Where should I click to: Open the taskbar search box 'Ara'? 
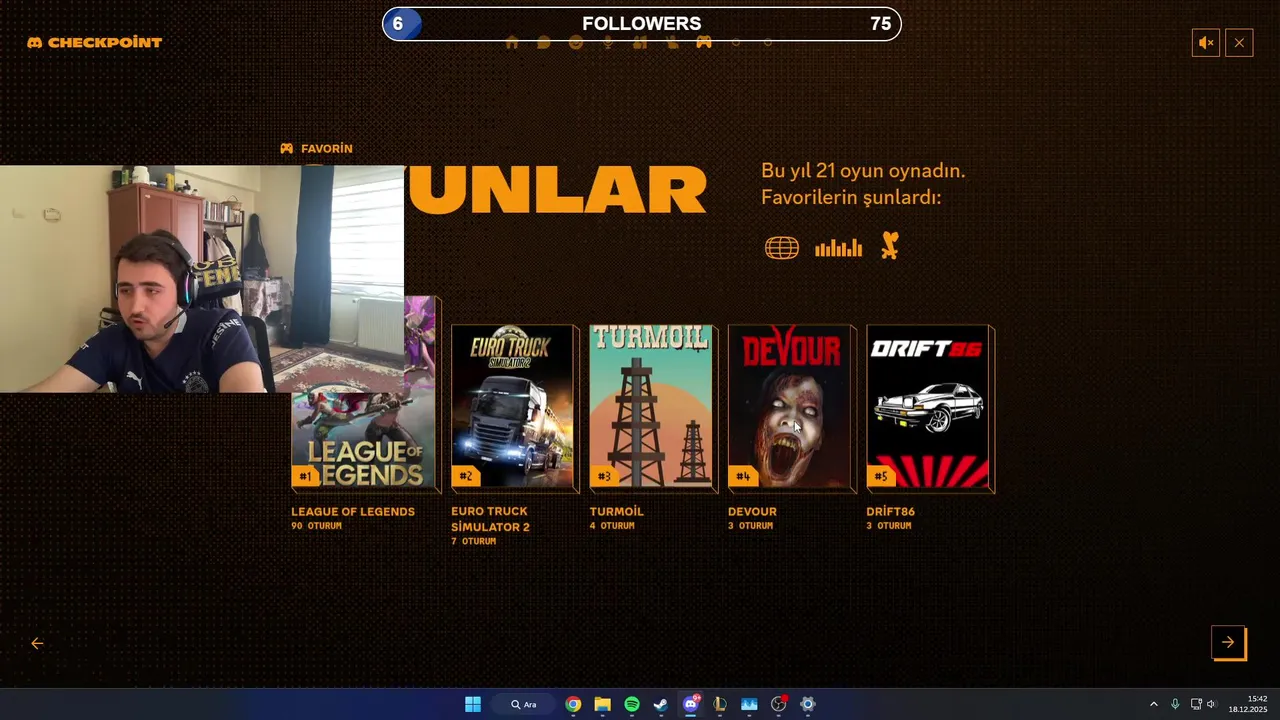pos(524,704)
